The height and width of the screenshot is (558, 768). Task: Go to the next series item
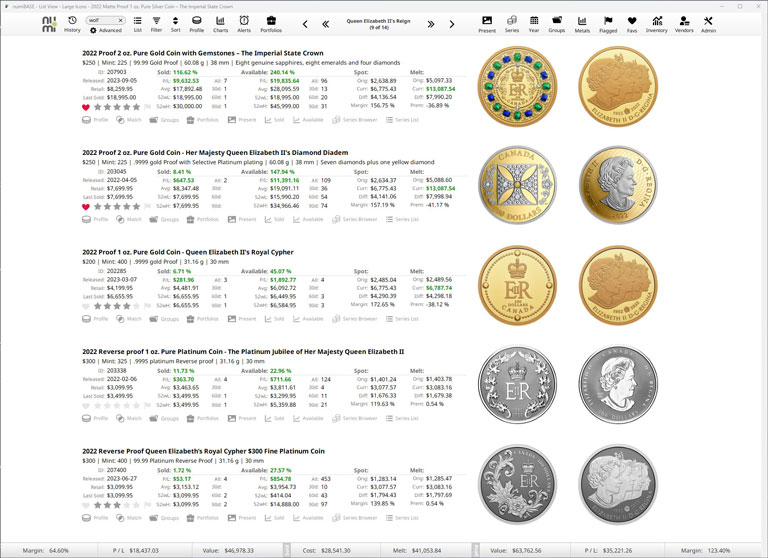coord(452,24)
